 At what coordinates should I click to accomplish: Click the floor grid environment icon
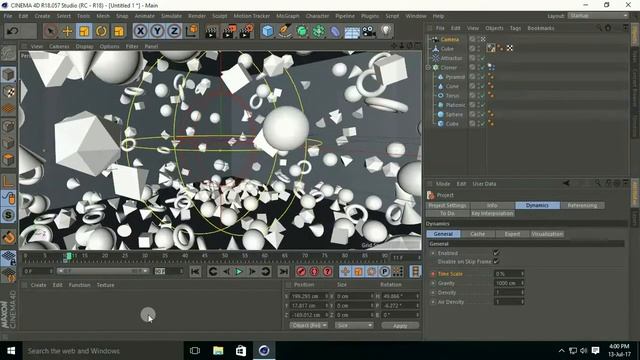[352, 31]
